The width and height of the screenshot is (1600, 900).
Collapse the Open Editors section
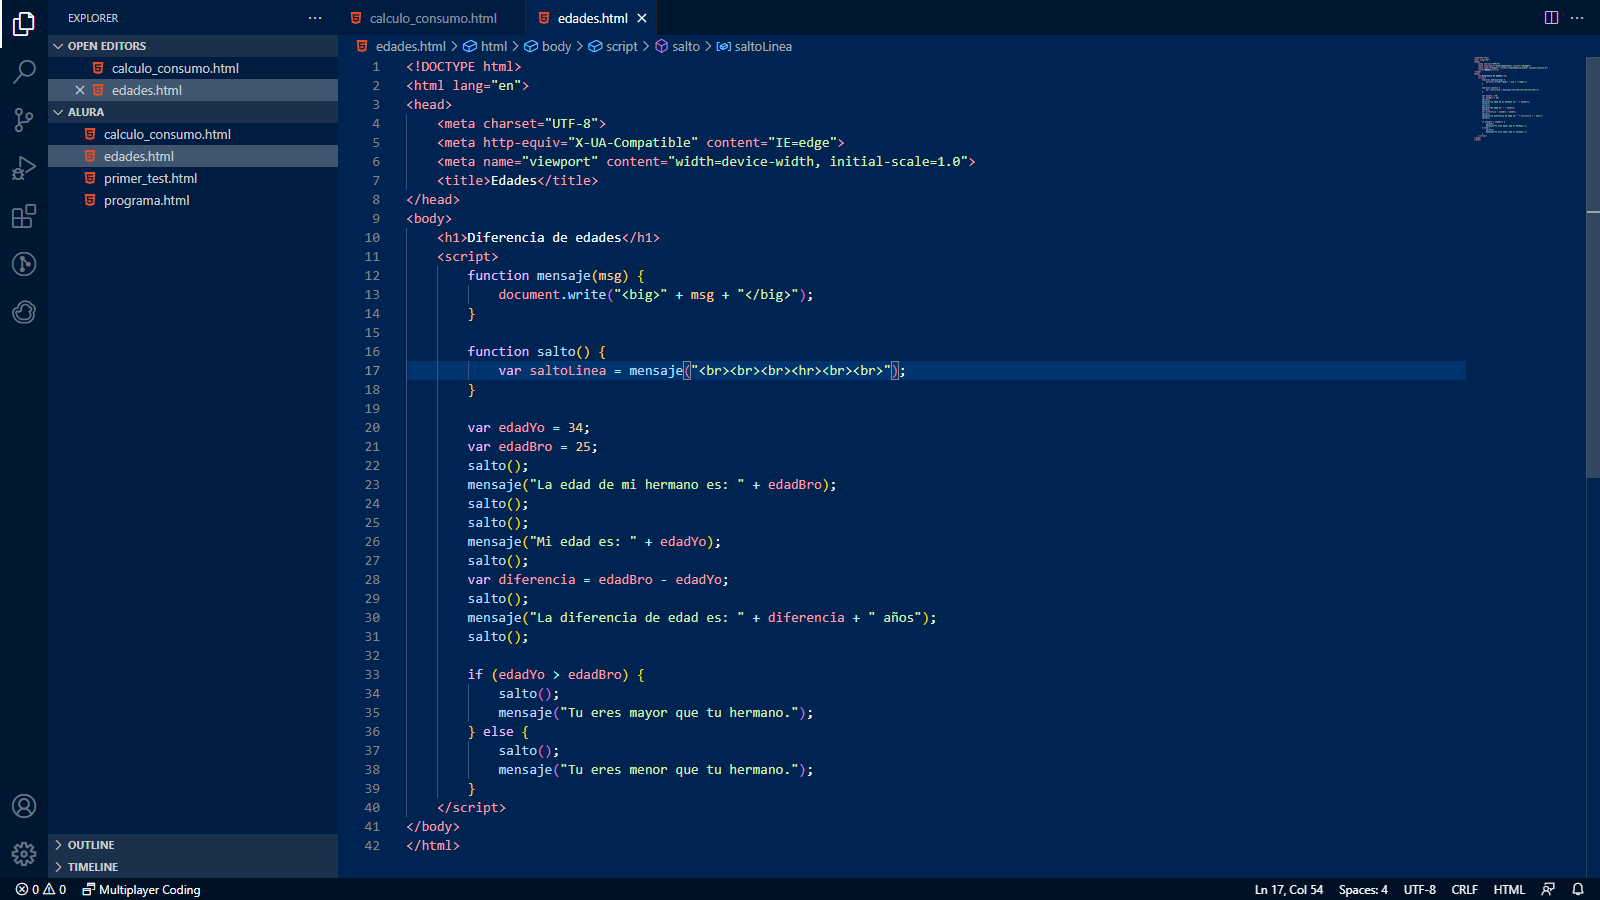coord(193,46)
